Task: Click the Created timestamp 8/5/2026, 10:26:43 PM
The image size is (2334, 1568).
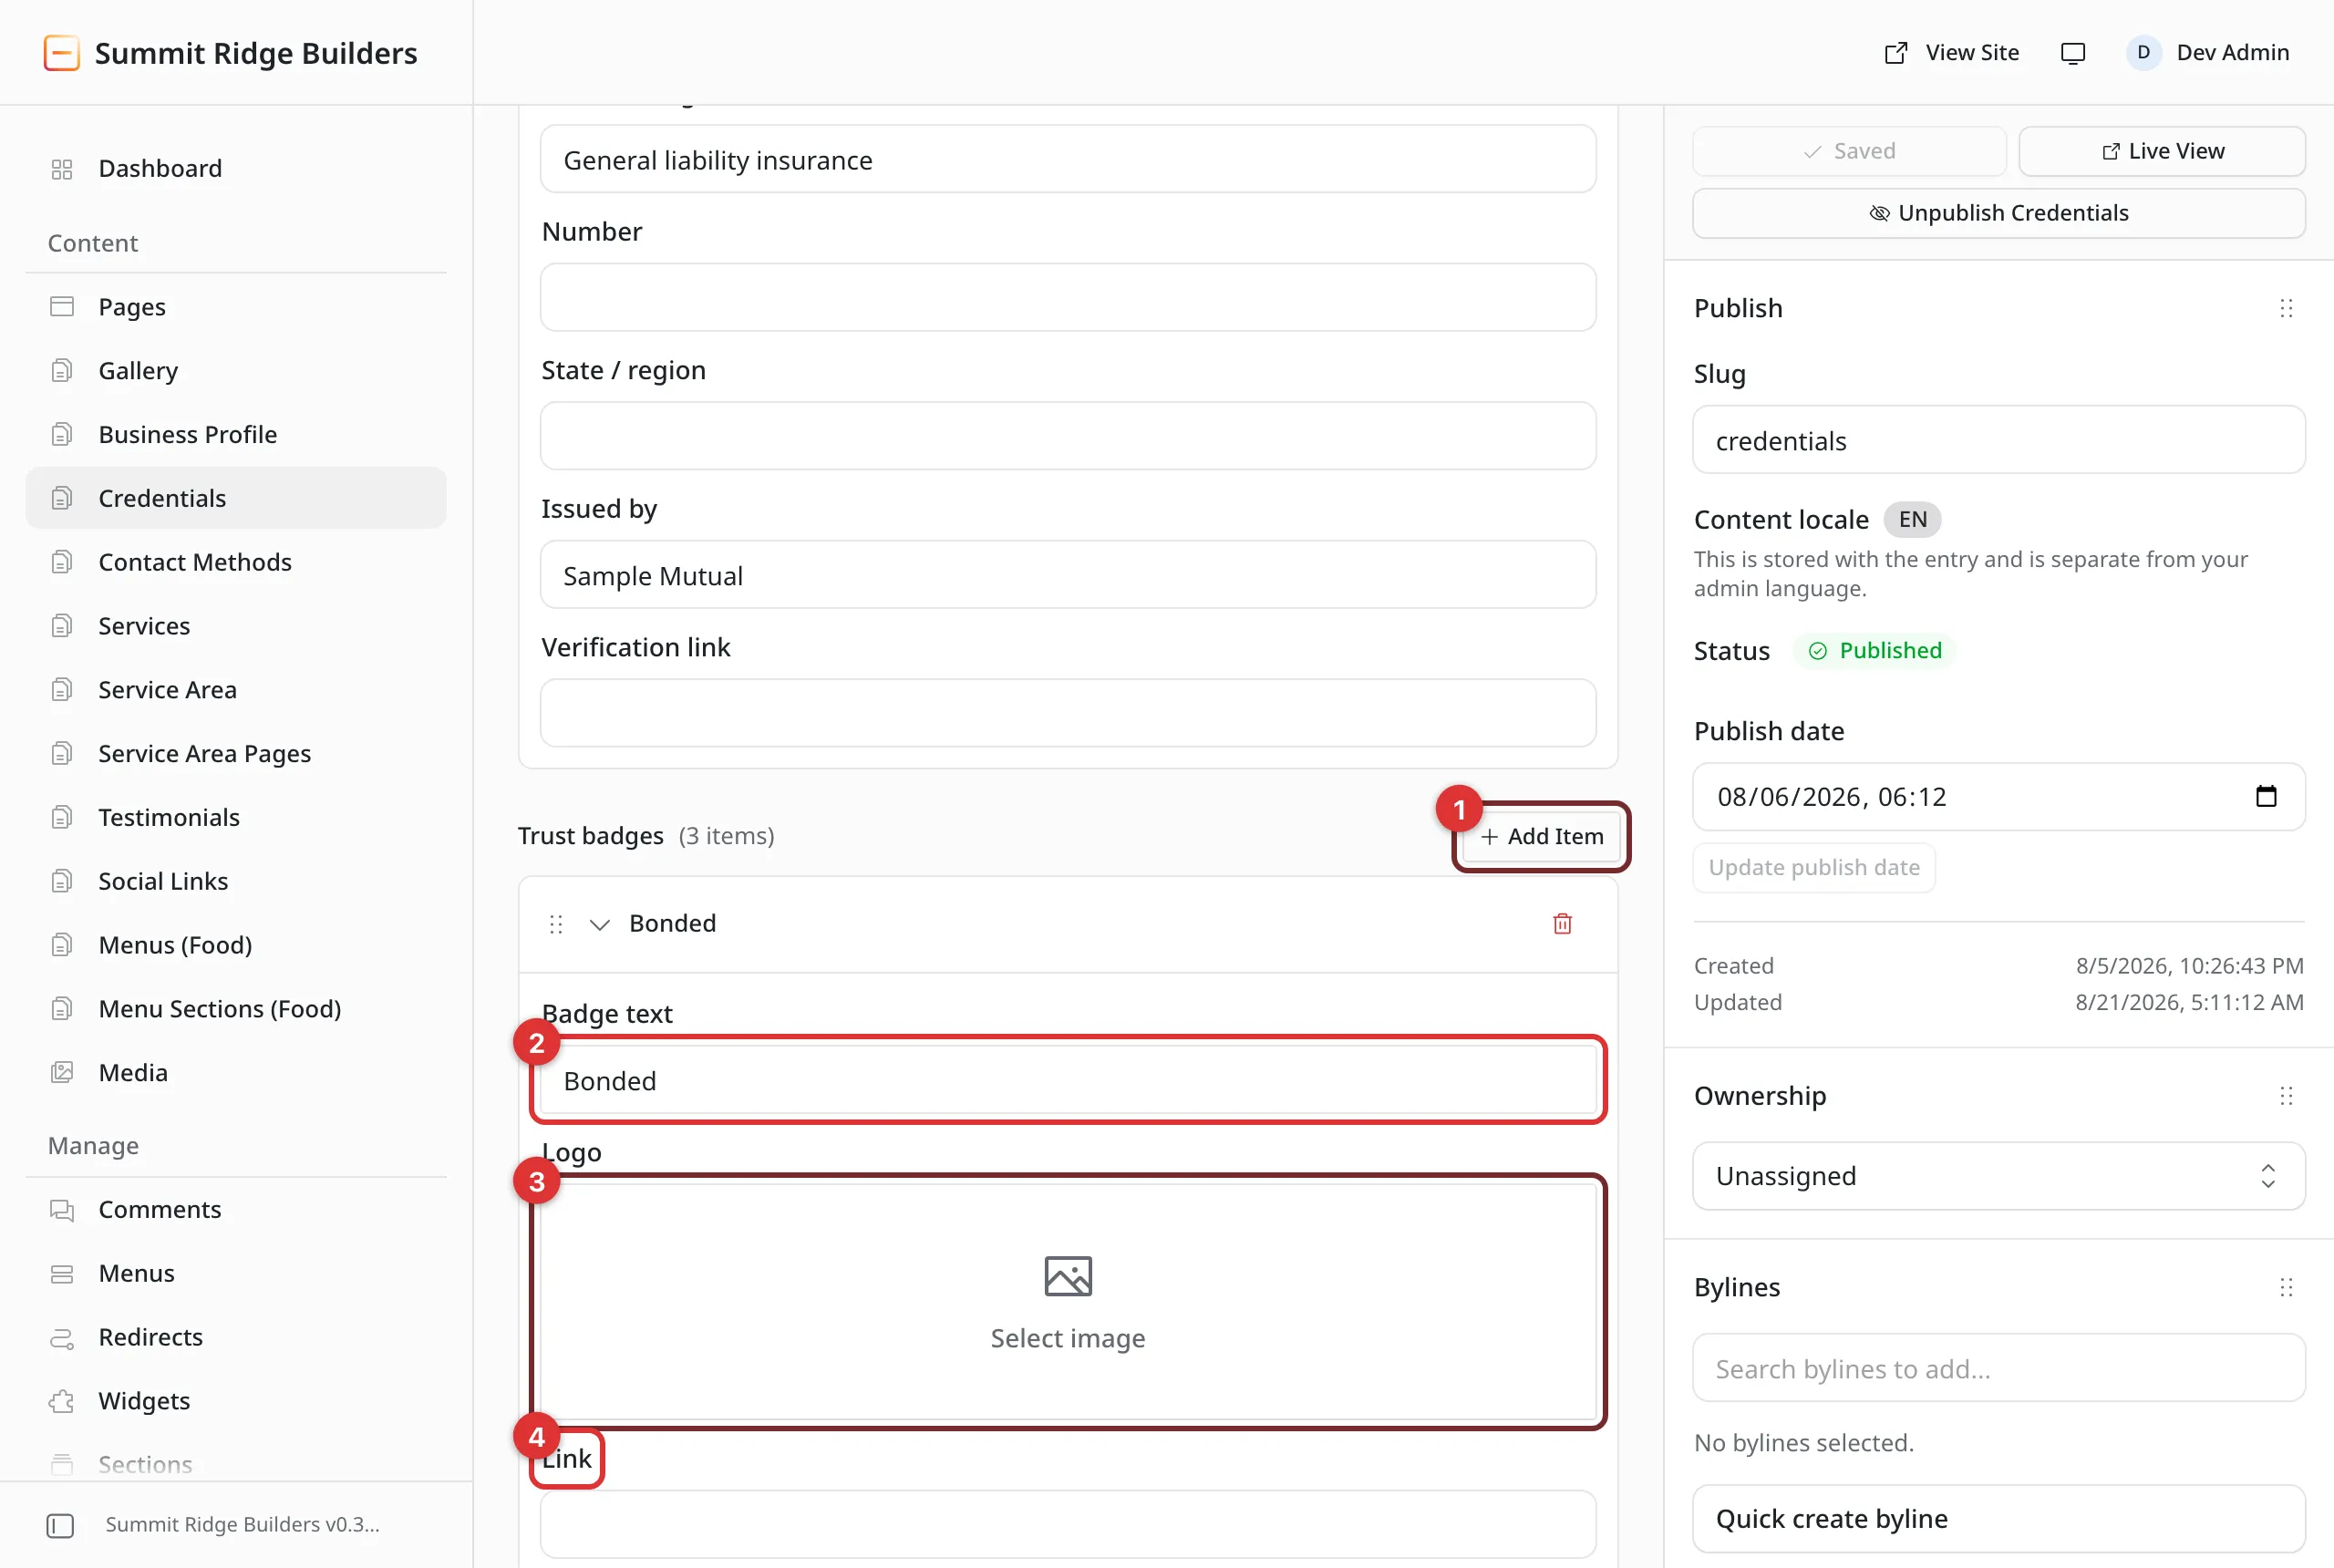Action: click(x=2189, y=966)
